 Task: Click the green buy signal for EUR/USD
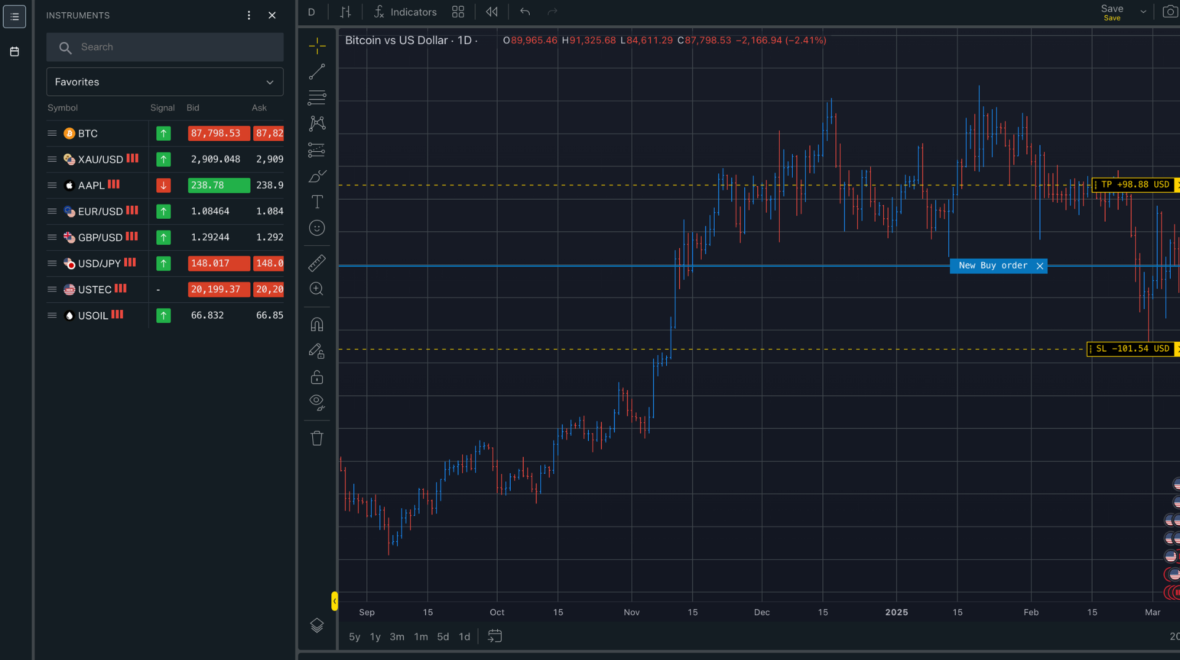click(x=162, y=211)
